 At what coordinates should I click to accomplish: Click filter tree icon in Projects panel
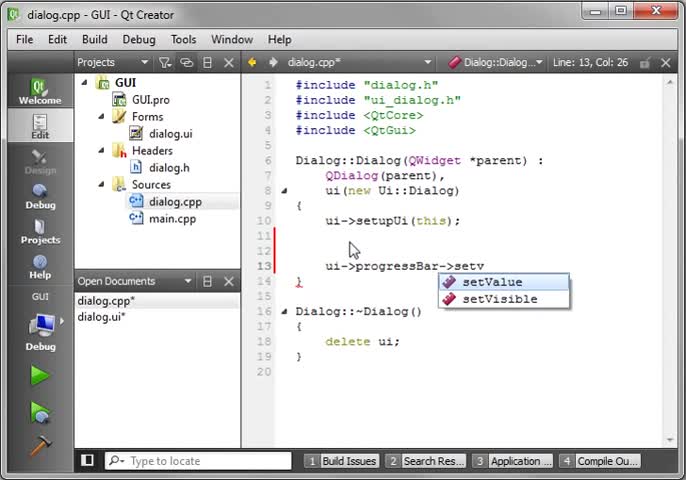coord(164,63)
